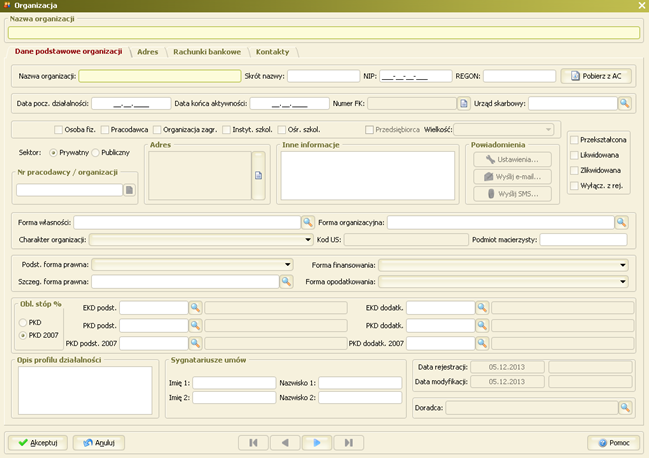Cancel with Anuluj button
The width and height of the screenshot is (649, 459).
pos(99,443)
